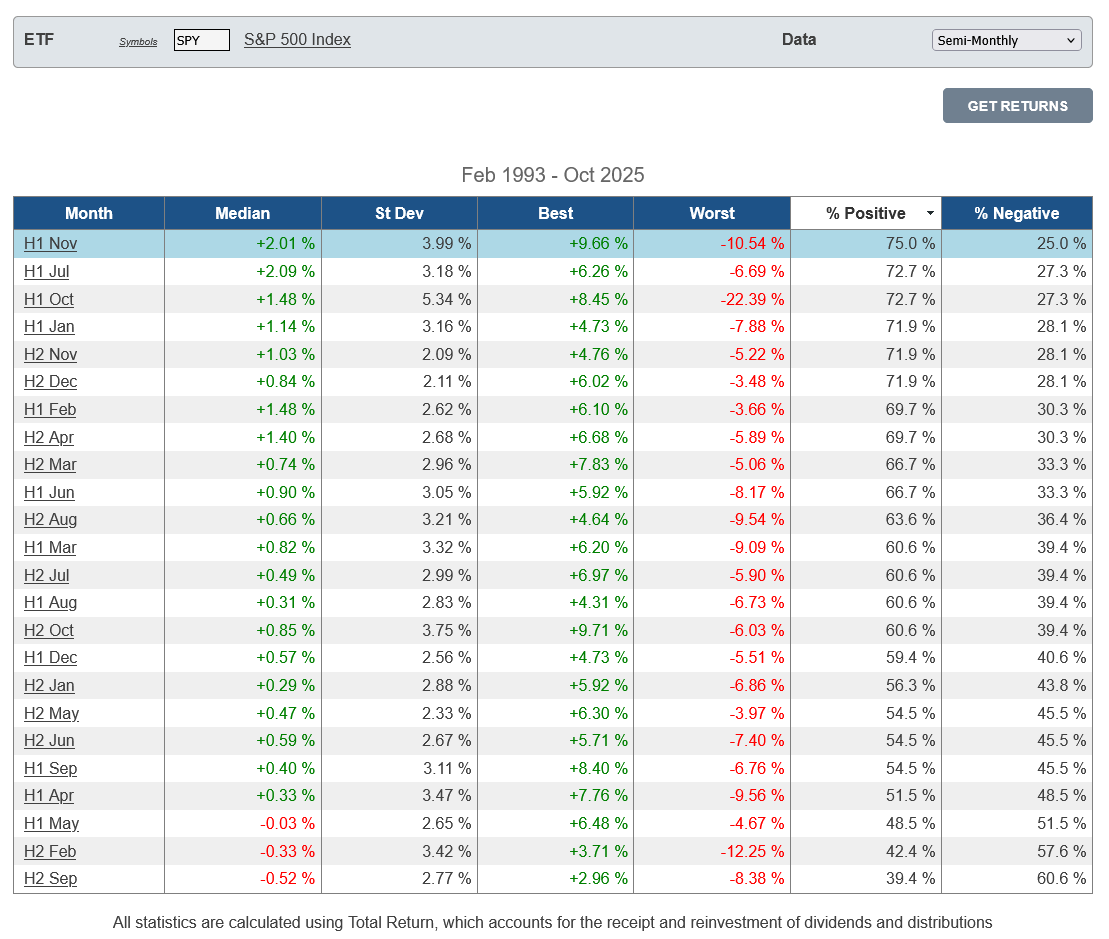Open the Semi-Monthly data dropdown
This screenshot has width=1109, height=939.
coord(1006,40)
